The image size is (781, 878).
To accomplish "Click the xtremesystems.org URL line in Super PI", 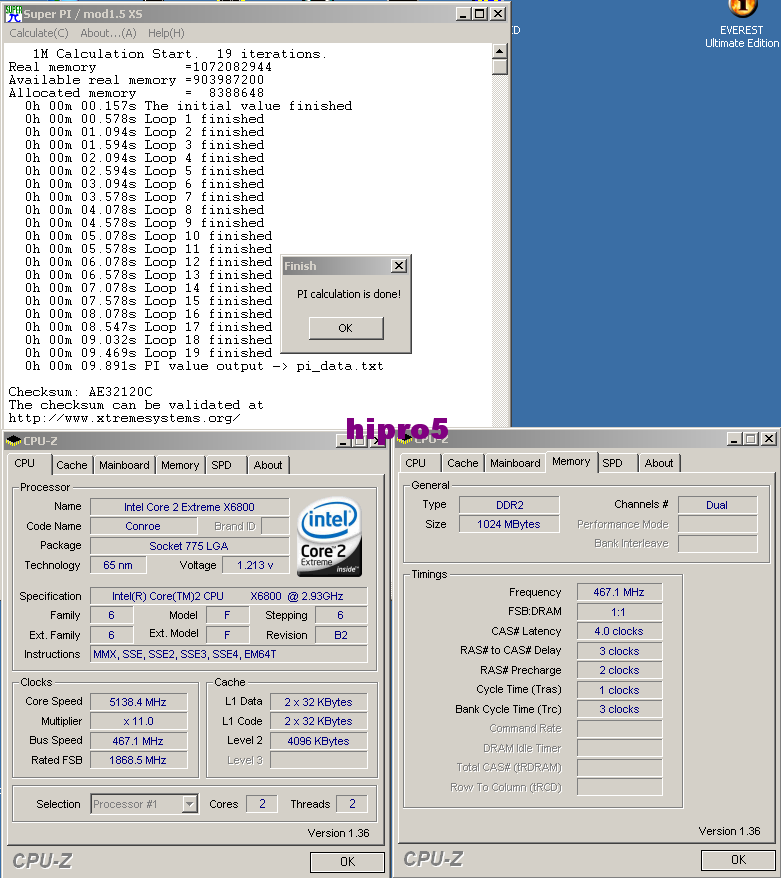I will pyautogui.click(x=124, y=418).
